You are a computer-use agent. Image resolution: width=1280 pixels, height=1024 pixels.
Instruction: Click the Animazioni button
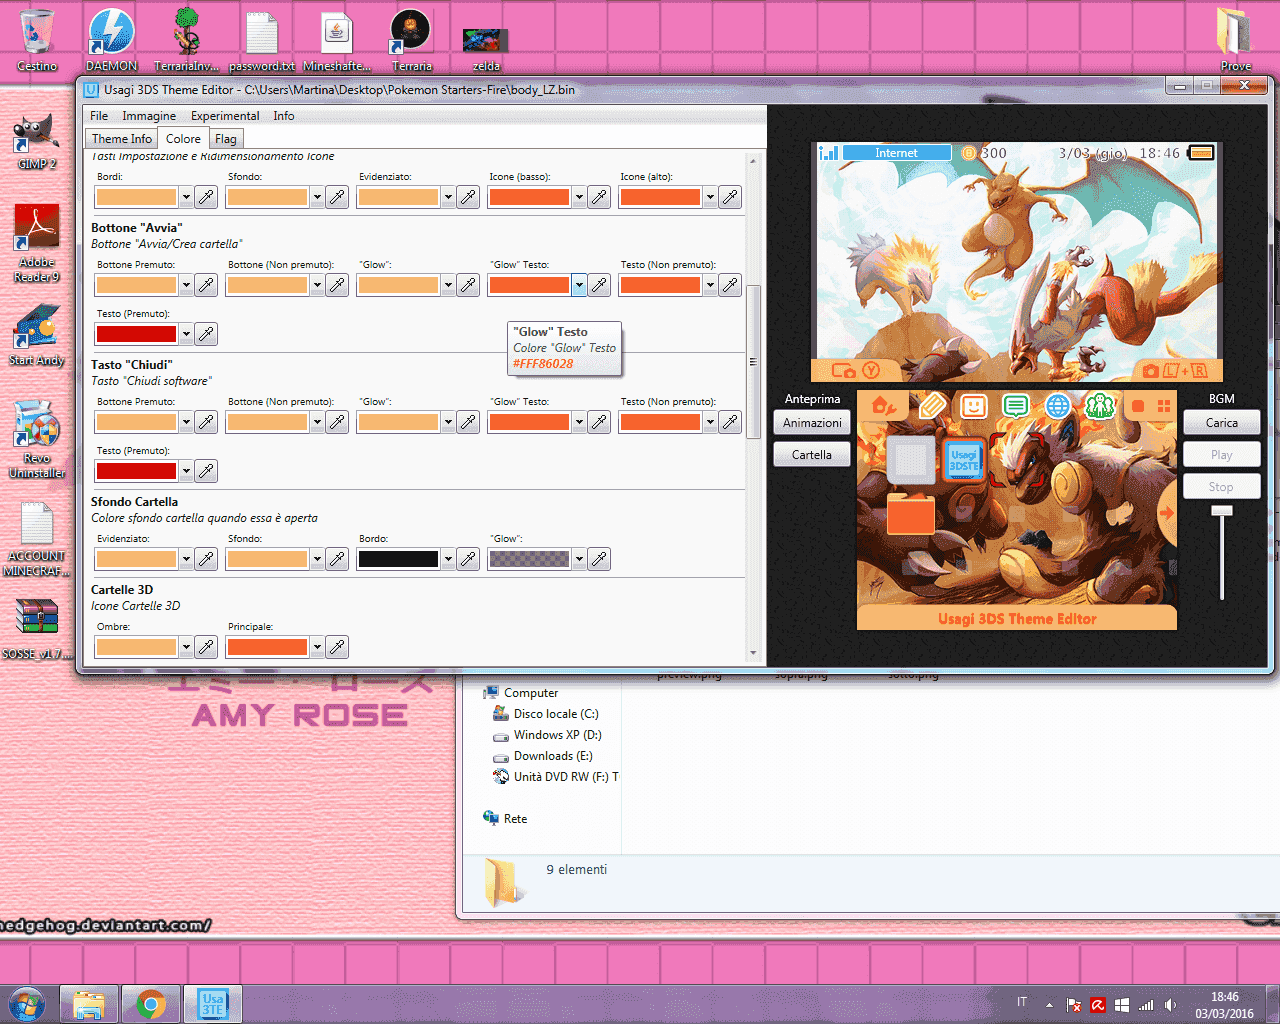[x=812, y=423]
